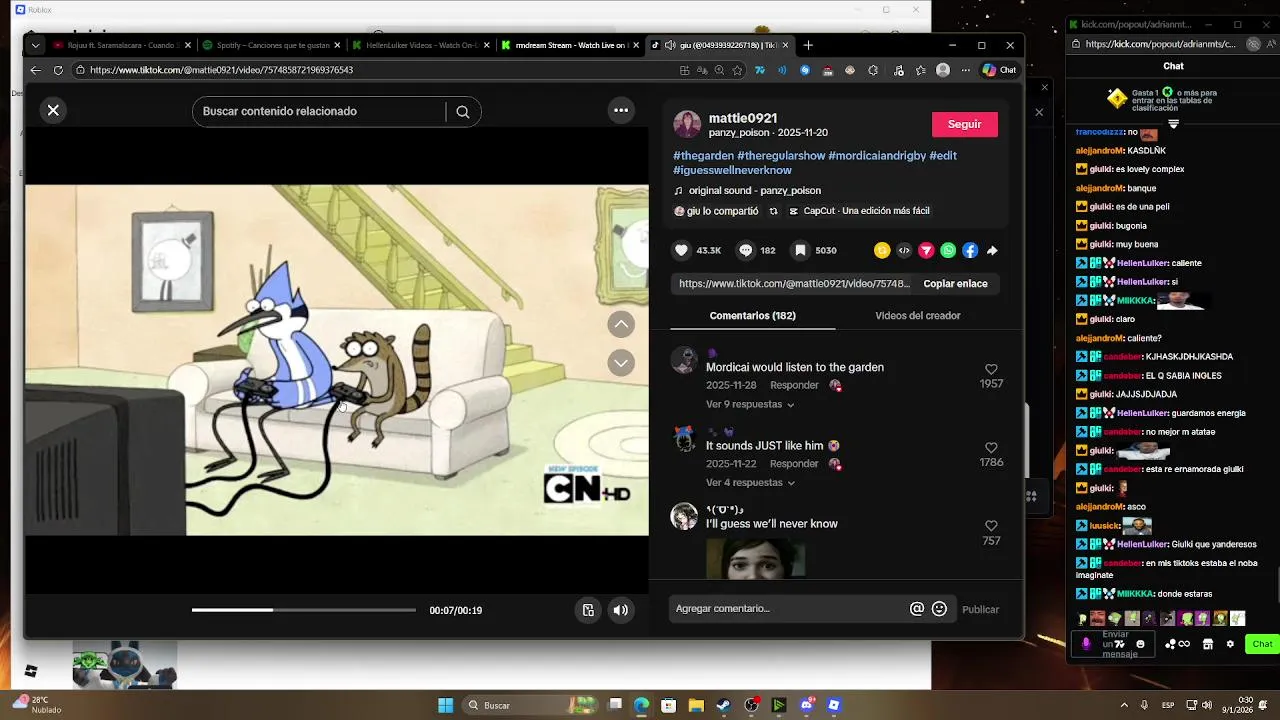Reload the TikTok page
The height and width of the screenshot is (720, 1280).
(58, 70)
